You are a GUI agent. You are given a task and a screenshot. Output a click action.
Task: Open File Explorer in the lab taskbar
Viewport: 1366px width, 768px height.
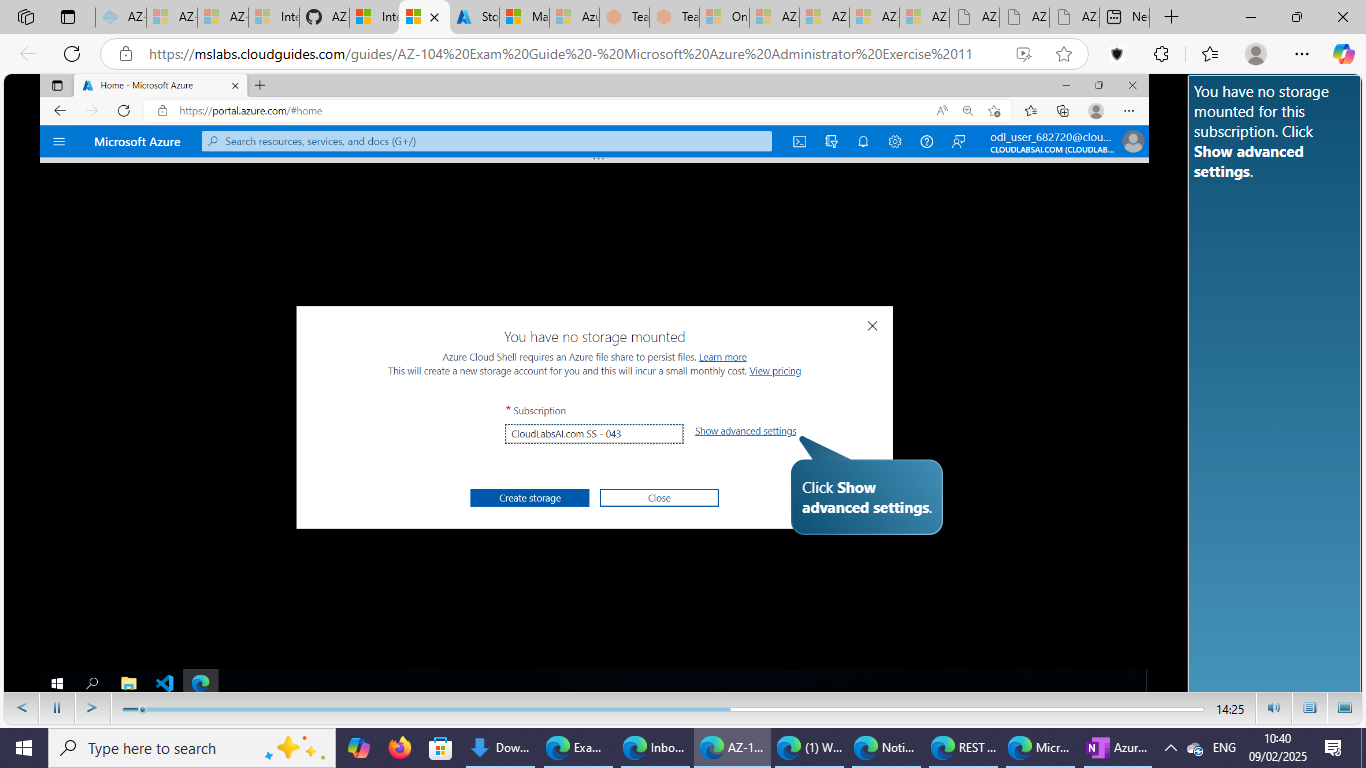tap(129, 683)
